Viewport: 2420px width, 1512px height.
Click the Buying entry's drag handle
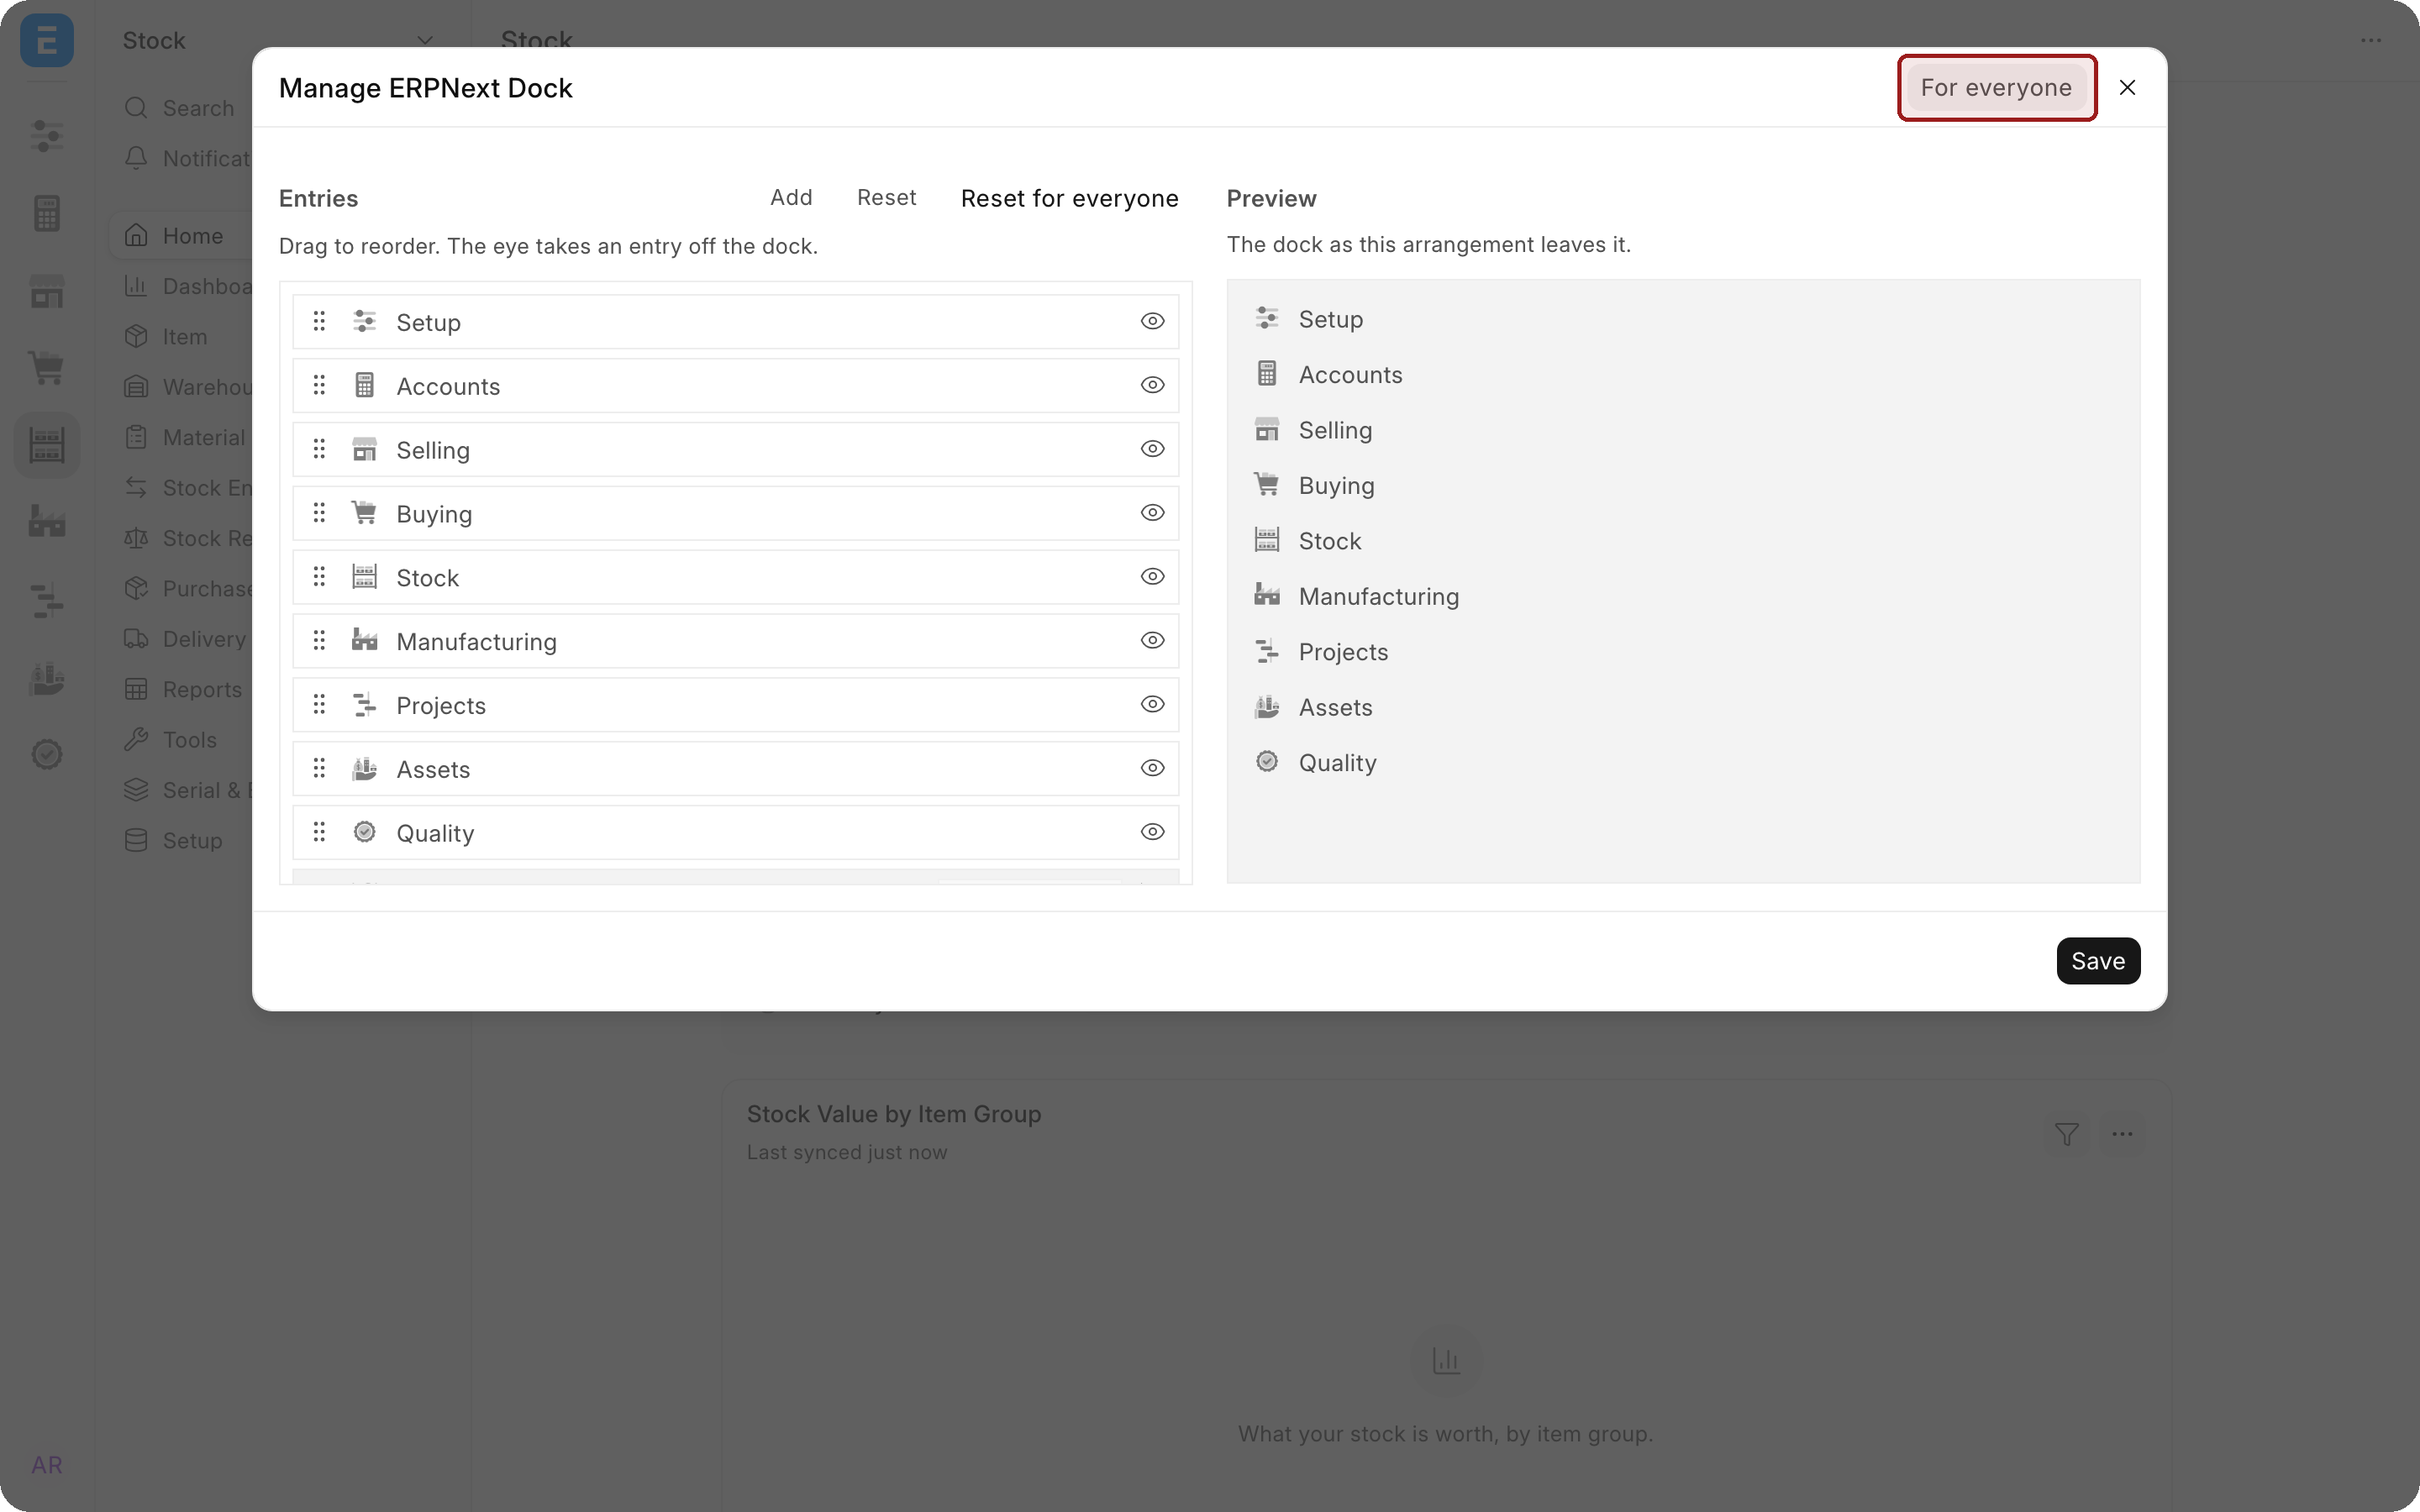319,513
